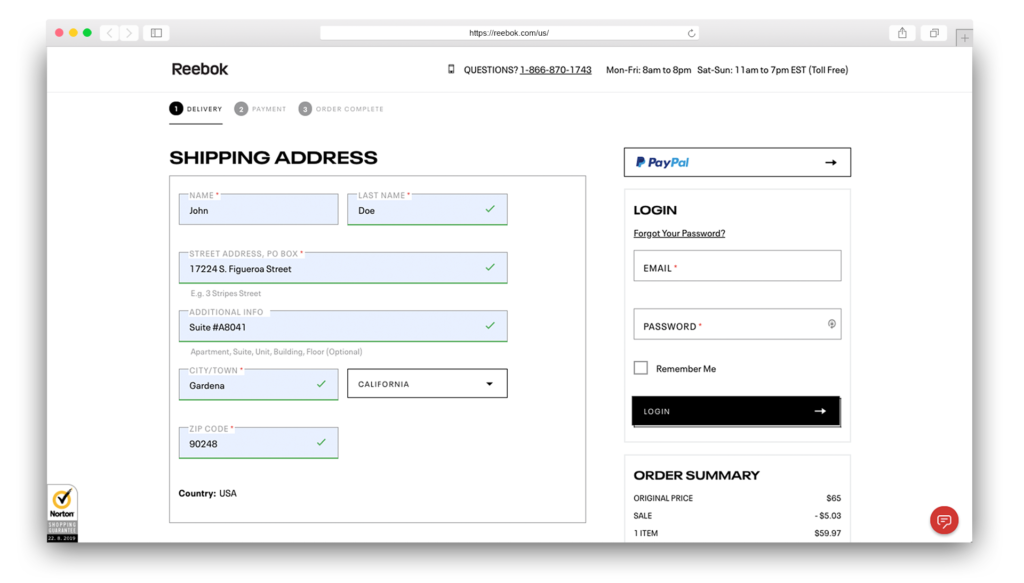This screenshot has height=583, width=1024.
Task: Click the Additional Info field
Action: point(343,326)
